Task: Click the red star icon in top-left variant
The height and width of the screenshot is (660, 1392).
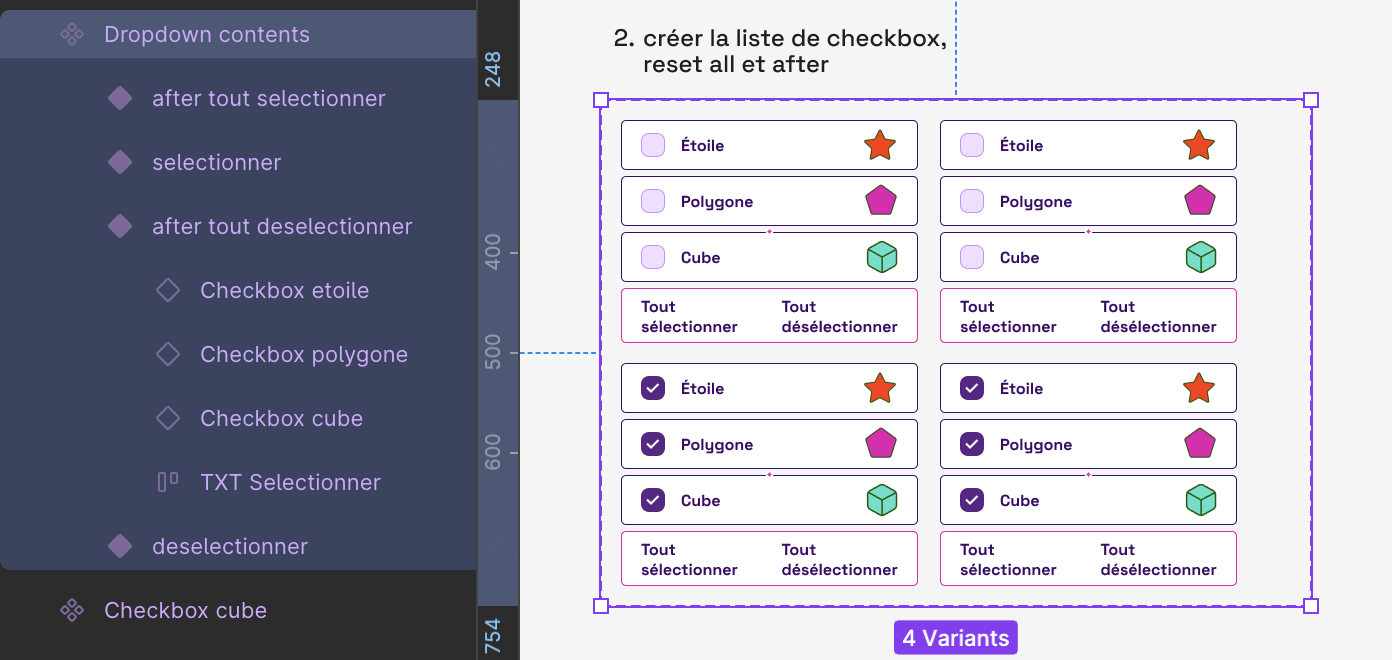Action: [x=880, y=145]
